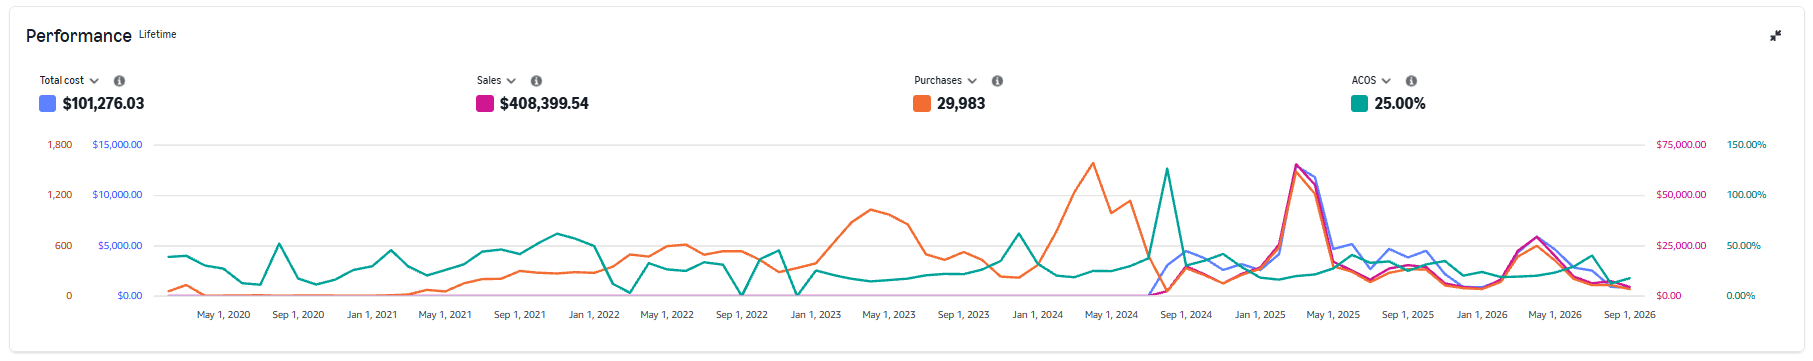Click the May 1, 2022 axis label
1813x361 pixels.
coord(667,315)
